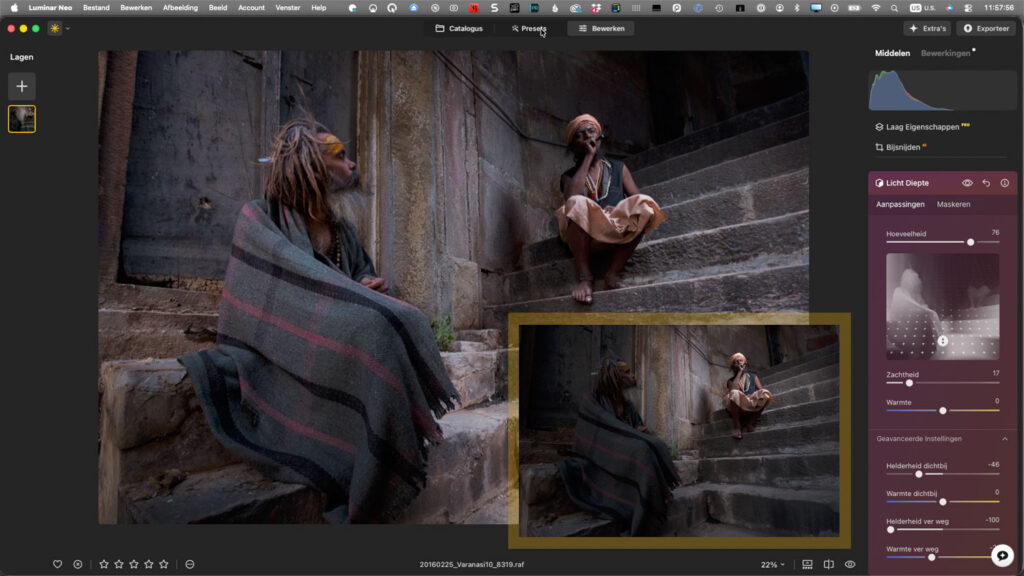The width and height of the screenshot is (1024, 576).
Task: Collapse Geavanceerde Instellingen section
Action: pyautogui.click(x=1004, y=439)
